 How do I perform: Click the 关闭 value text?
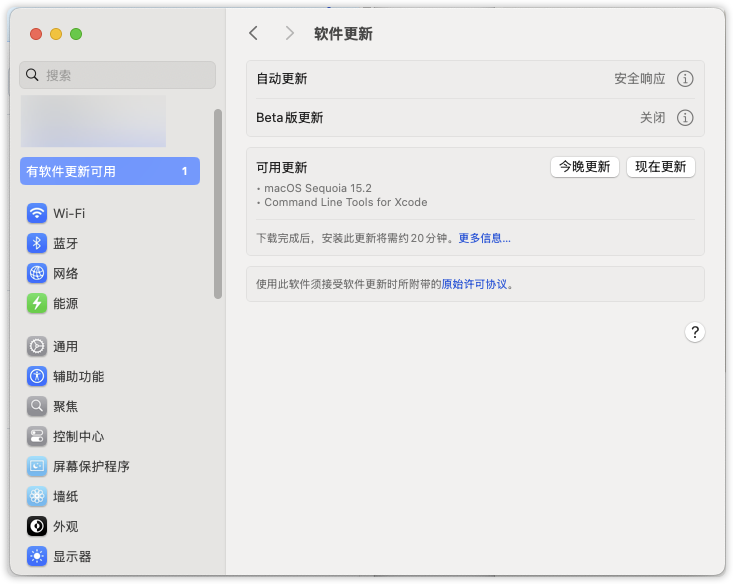click(x=652, y=117)
